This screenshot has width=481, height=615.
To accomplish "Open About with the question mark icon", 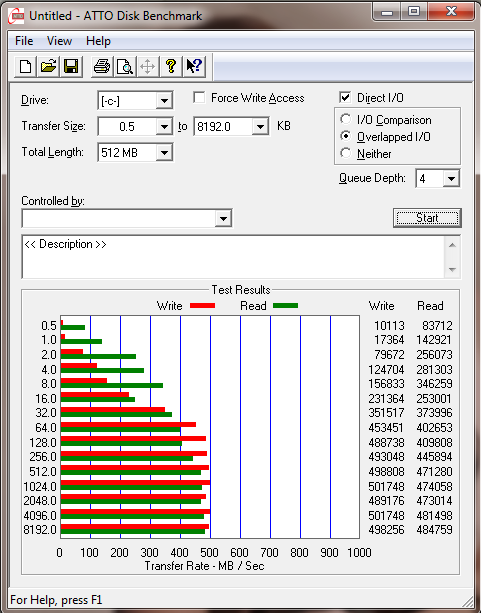I will click(171, 66).
